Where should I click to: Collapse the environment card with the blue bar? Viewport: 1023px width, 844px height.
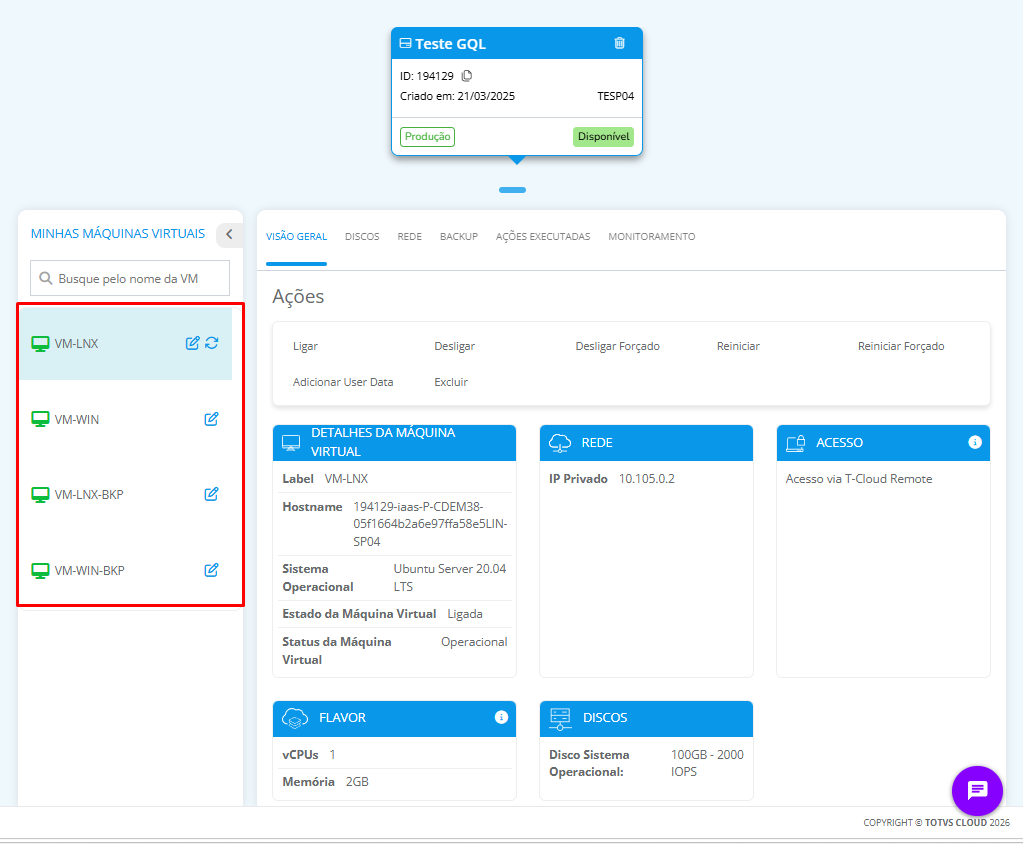coord(512,190)
